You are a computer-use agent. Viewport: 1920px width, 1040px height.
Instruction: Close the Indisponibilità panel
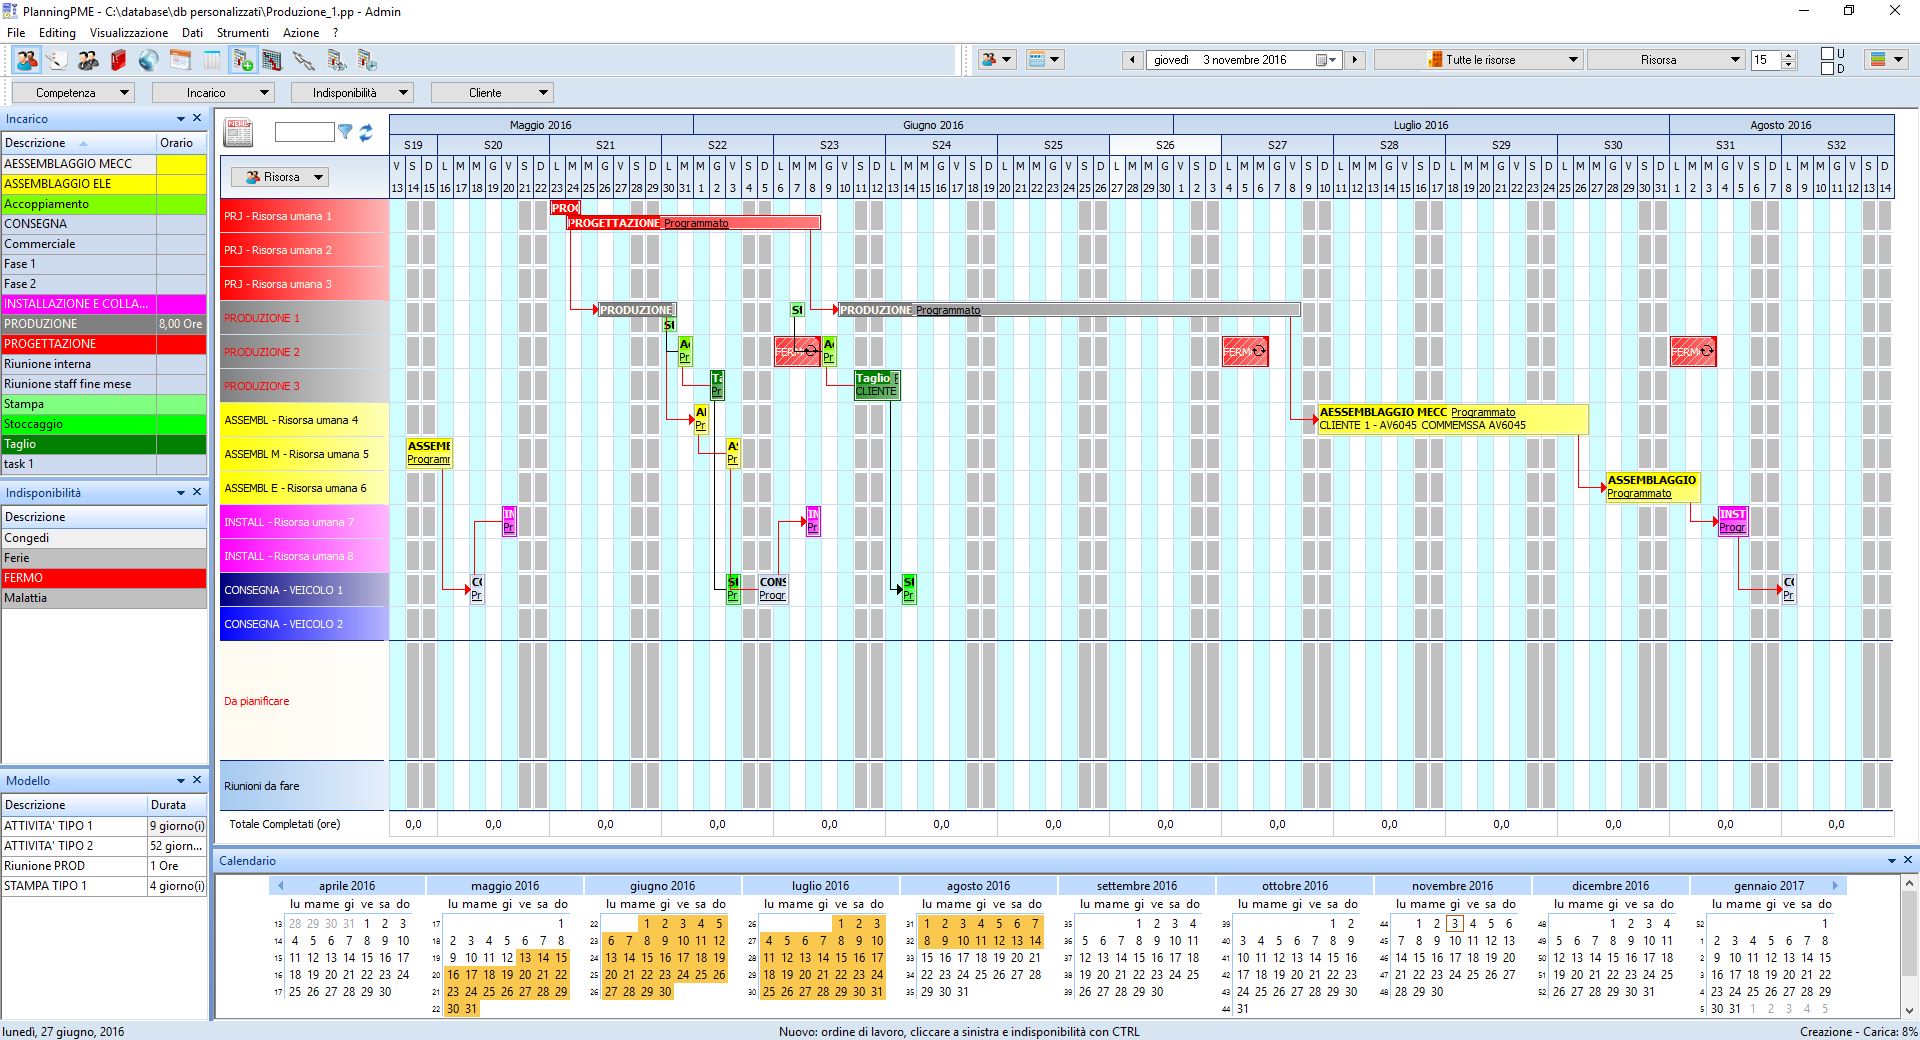[197, 492]
